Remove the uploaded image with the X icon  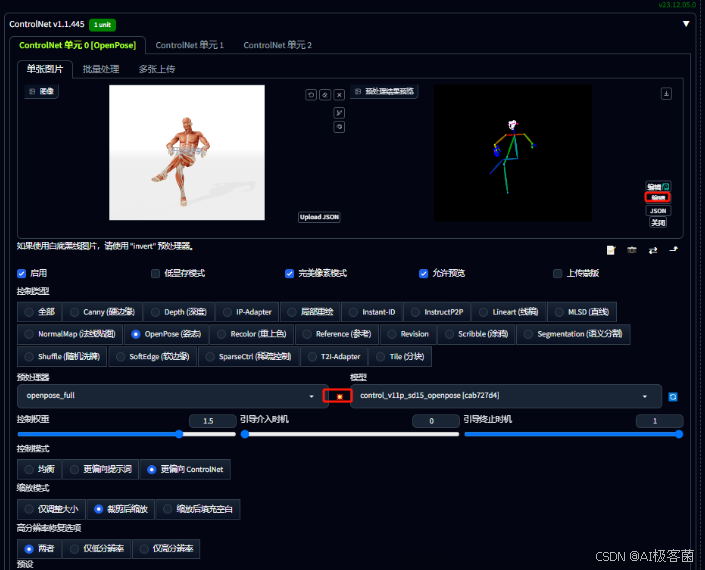339,95
